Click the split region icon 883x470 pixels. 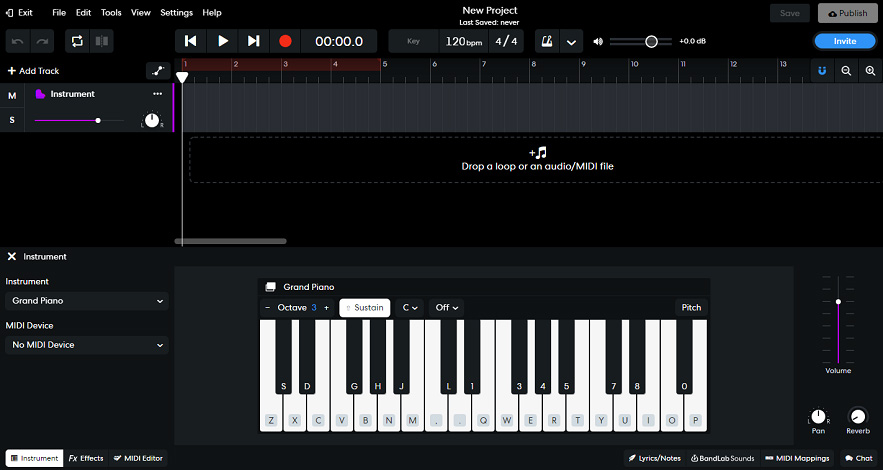[102, 41]
